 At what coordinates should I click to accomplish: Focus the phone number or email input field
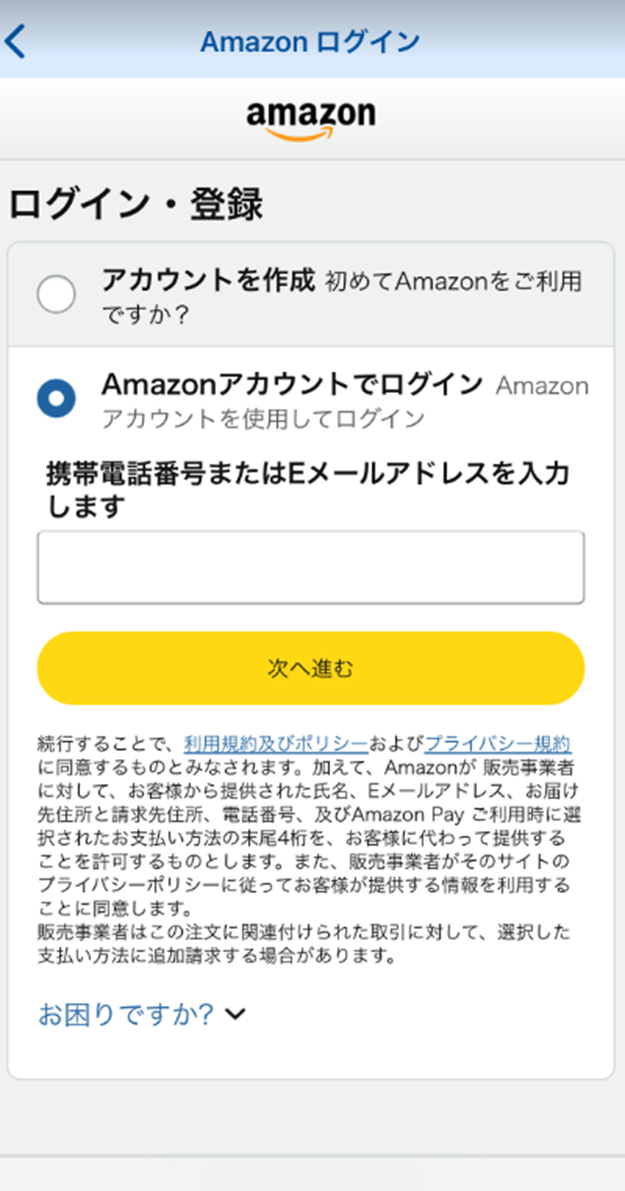[x=310, y=567]
